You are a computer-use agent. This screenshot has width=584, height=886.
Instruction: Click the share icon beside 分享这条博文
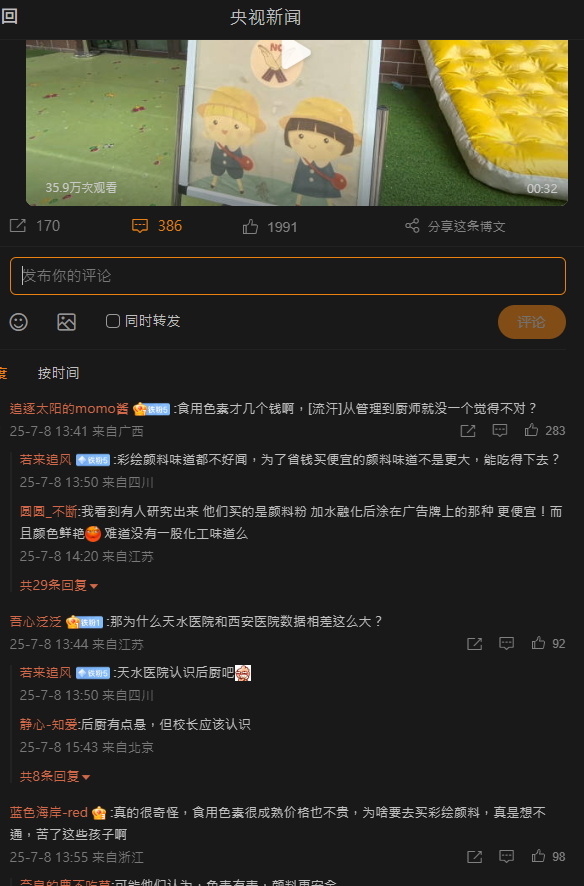point(412,226)
